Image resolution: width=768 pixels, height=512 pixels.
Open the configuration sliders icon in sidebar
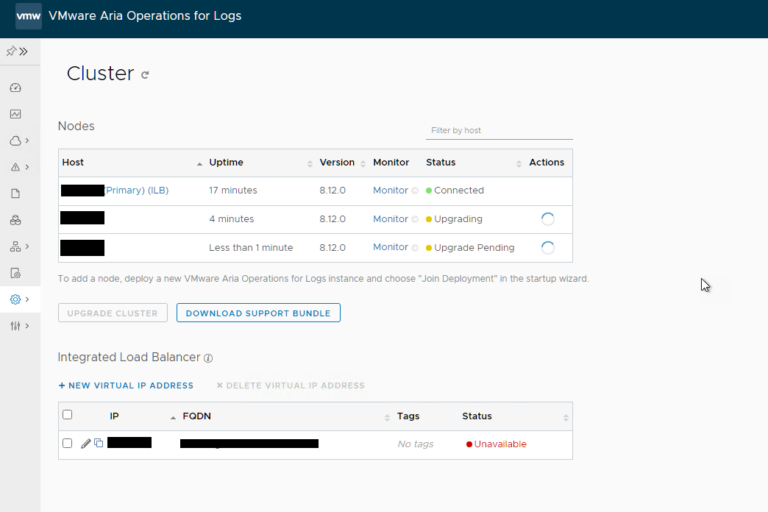tap(16, 326)
